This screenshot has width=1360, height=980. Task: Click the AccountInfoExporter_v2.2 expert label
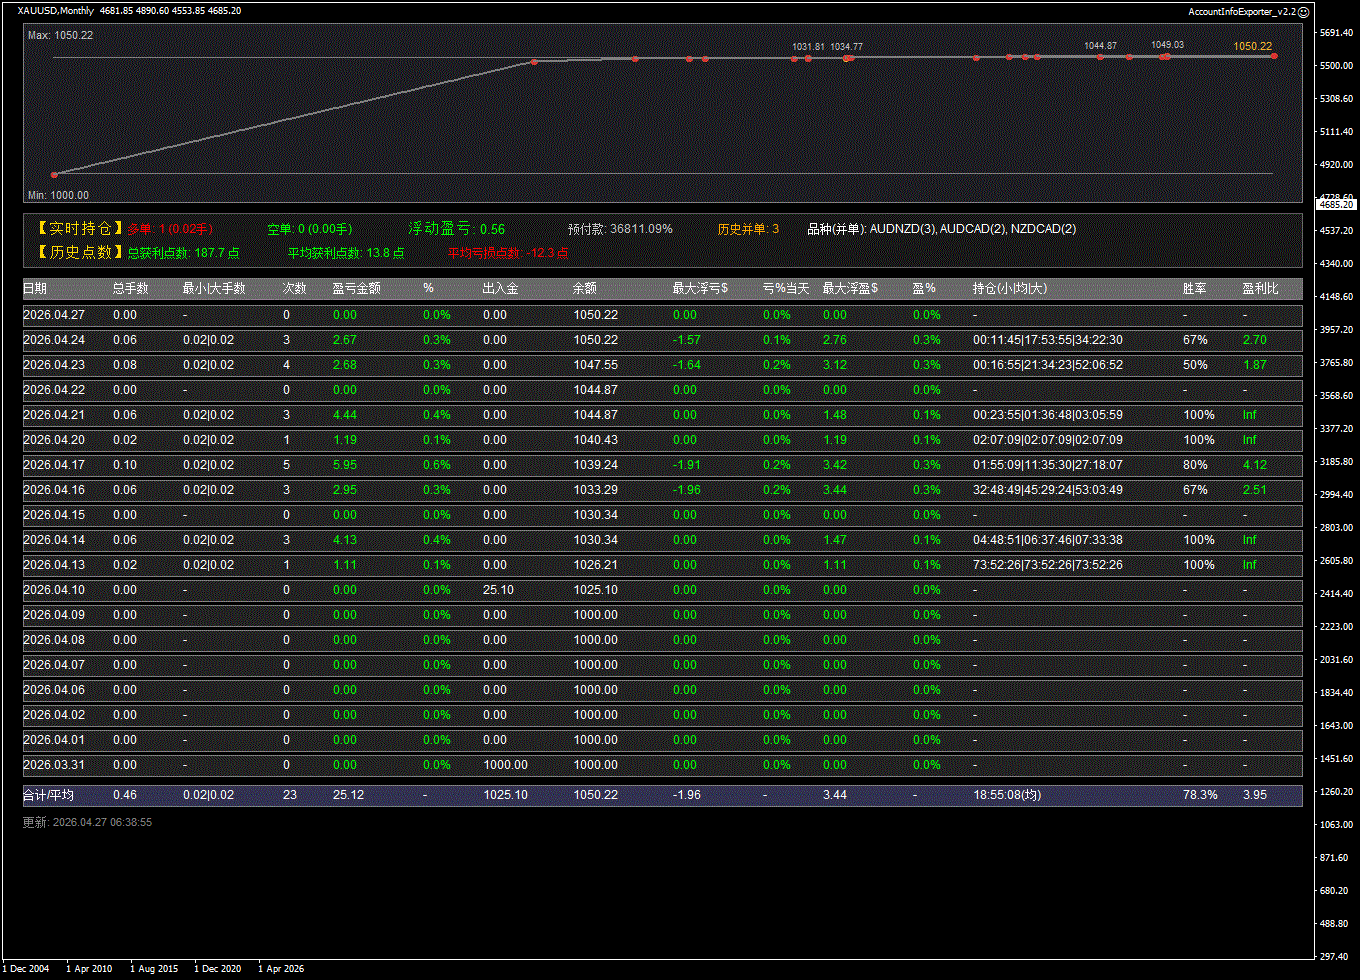click(x=1241, y=11)
